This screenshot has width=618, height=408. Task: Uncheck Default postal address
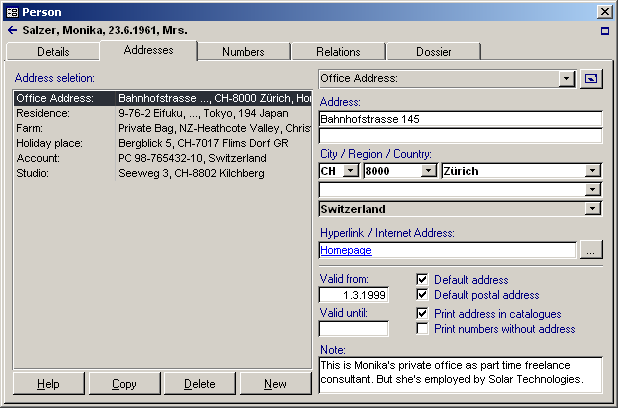[422, 295]
